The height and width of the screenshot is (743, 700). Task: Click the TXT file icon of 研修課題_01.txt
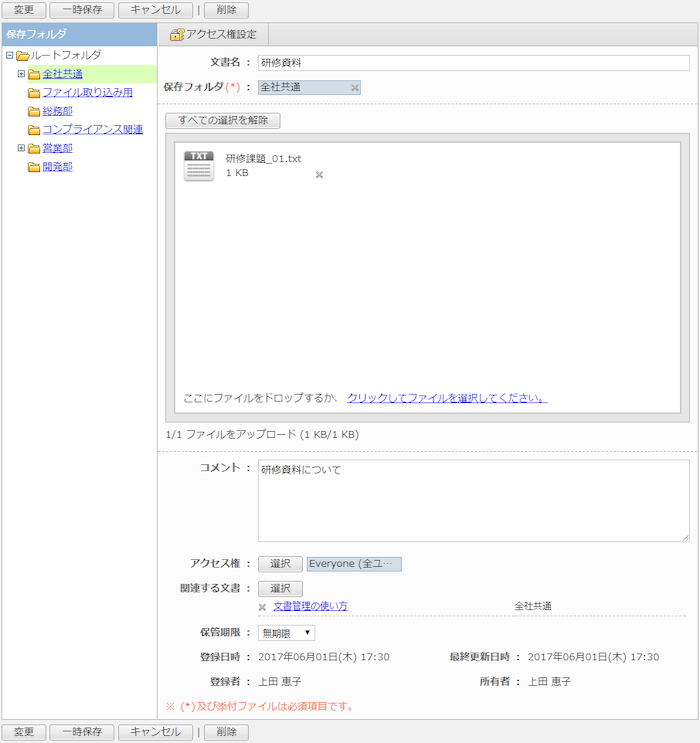199,166
